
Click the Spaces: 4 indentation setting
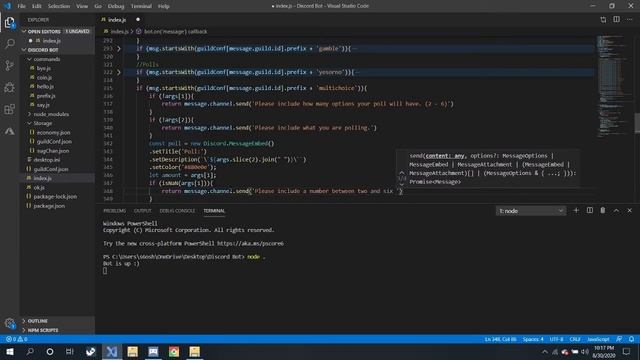click(x=533, y=339)
